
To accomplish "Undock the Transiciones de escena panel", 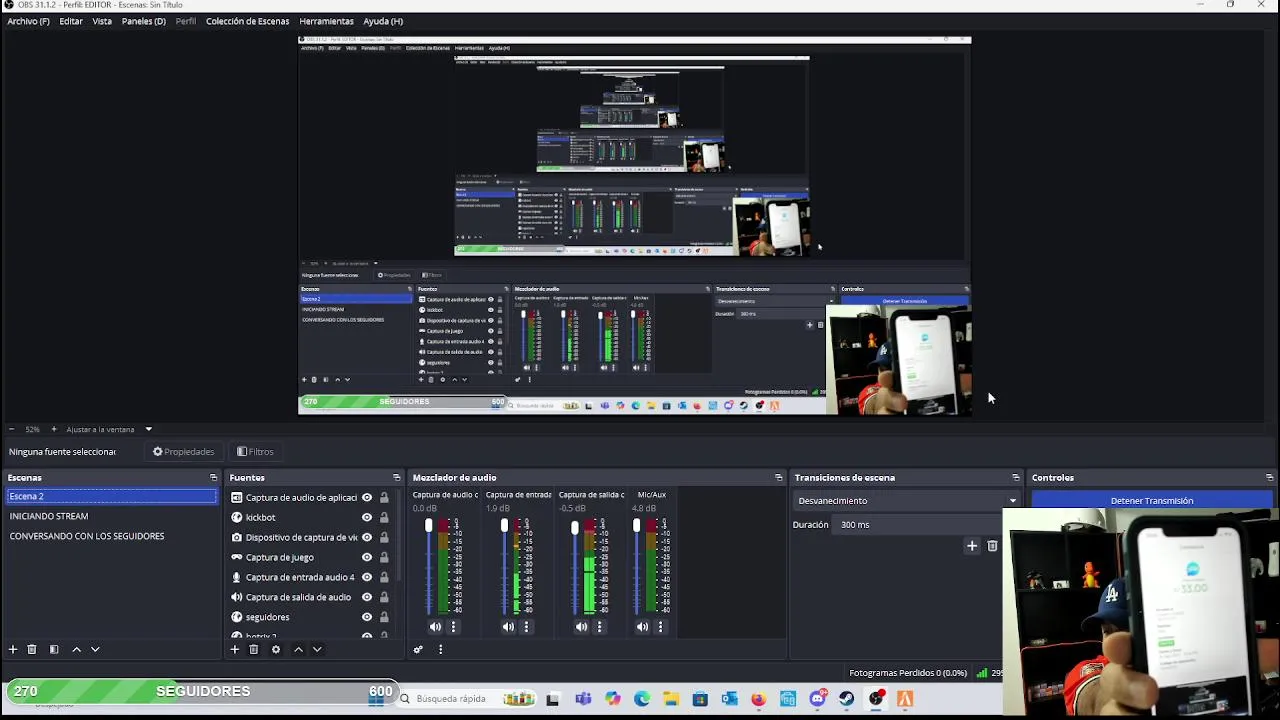I will tap(1016, 478).
